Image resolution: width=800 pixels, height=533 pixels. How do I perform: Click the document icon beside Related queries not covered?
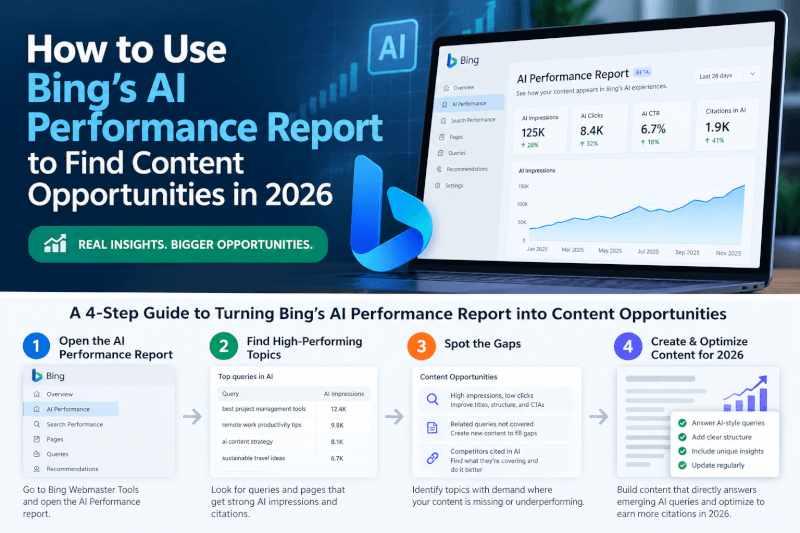(x=432, y=428)
